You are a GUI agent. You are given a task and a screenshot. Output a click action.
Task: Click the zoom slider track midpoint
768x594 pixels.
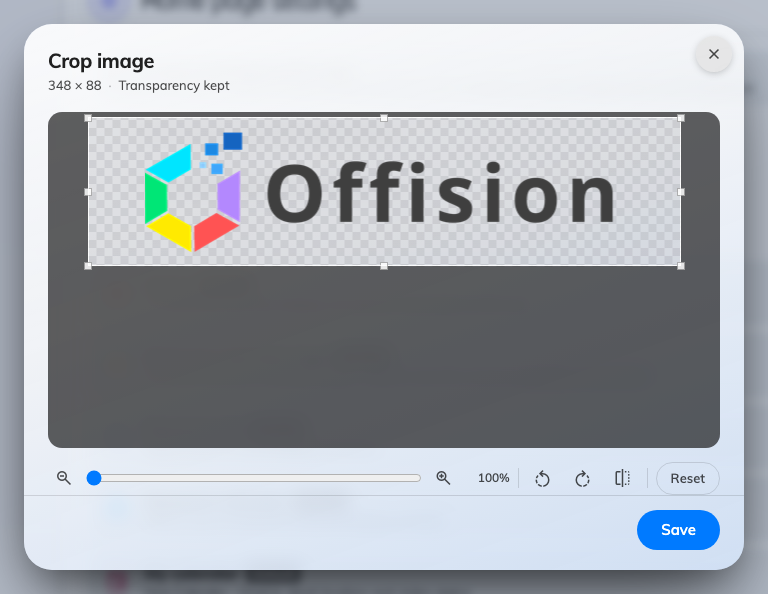254,478
